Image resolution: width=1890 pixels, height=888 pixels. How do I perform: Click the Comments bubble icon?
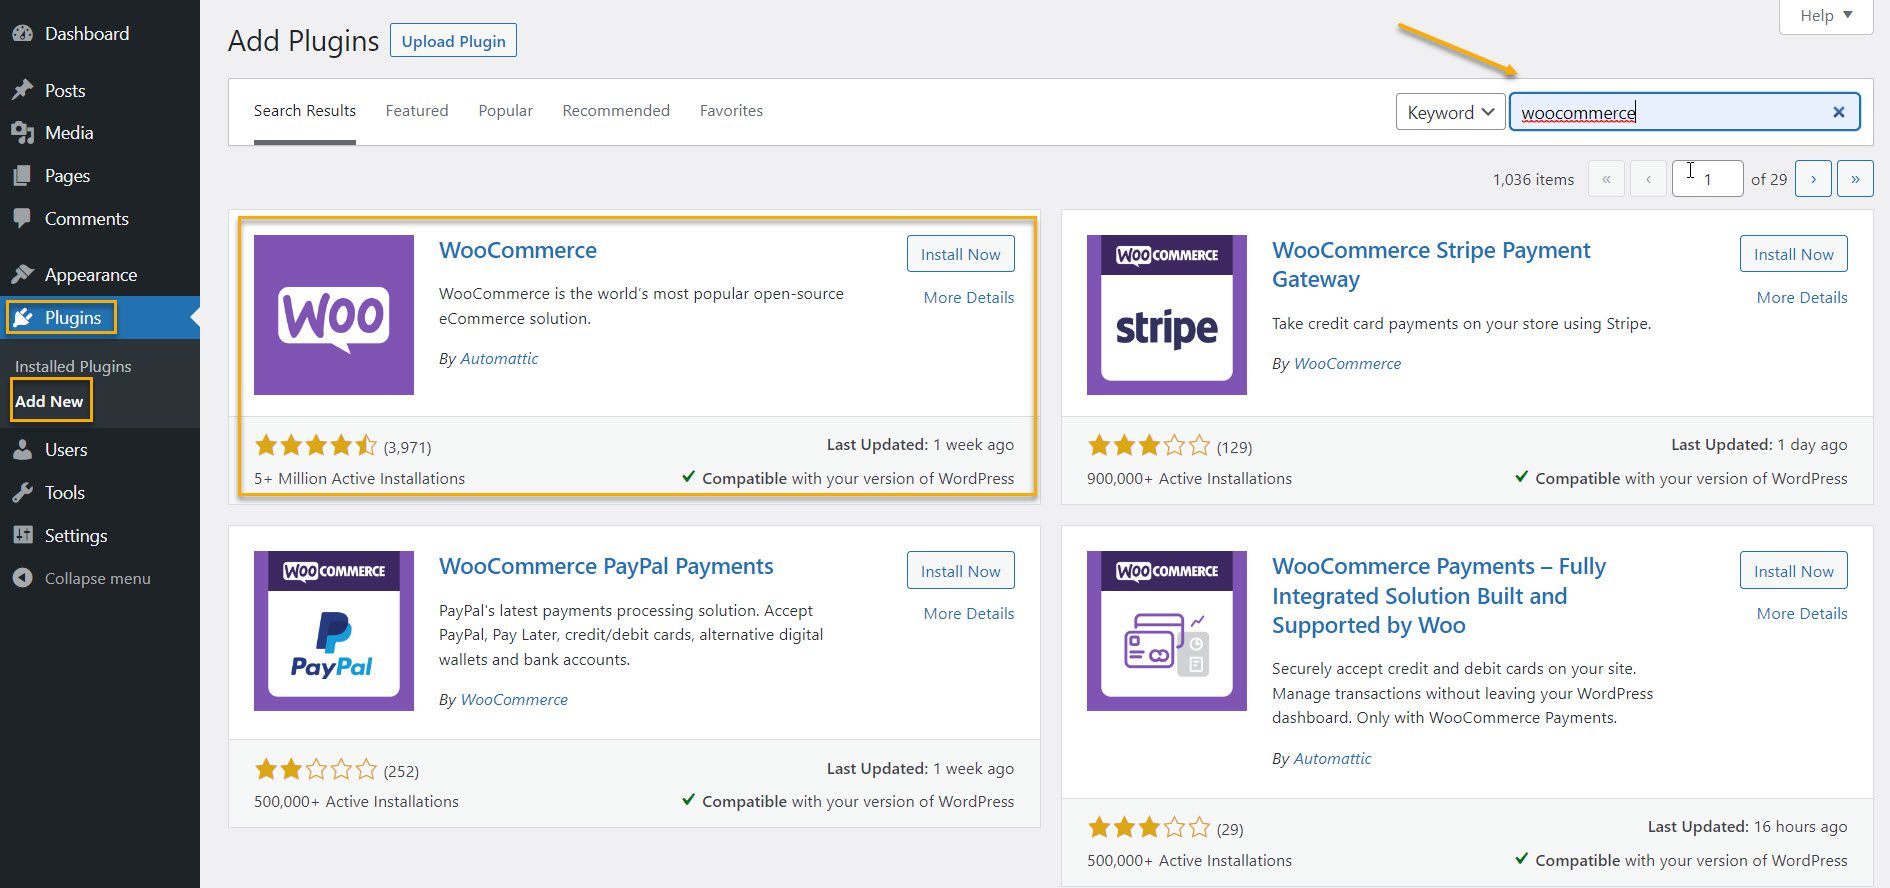(22, 218)
